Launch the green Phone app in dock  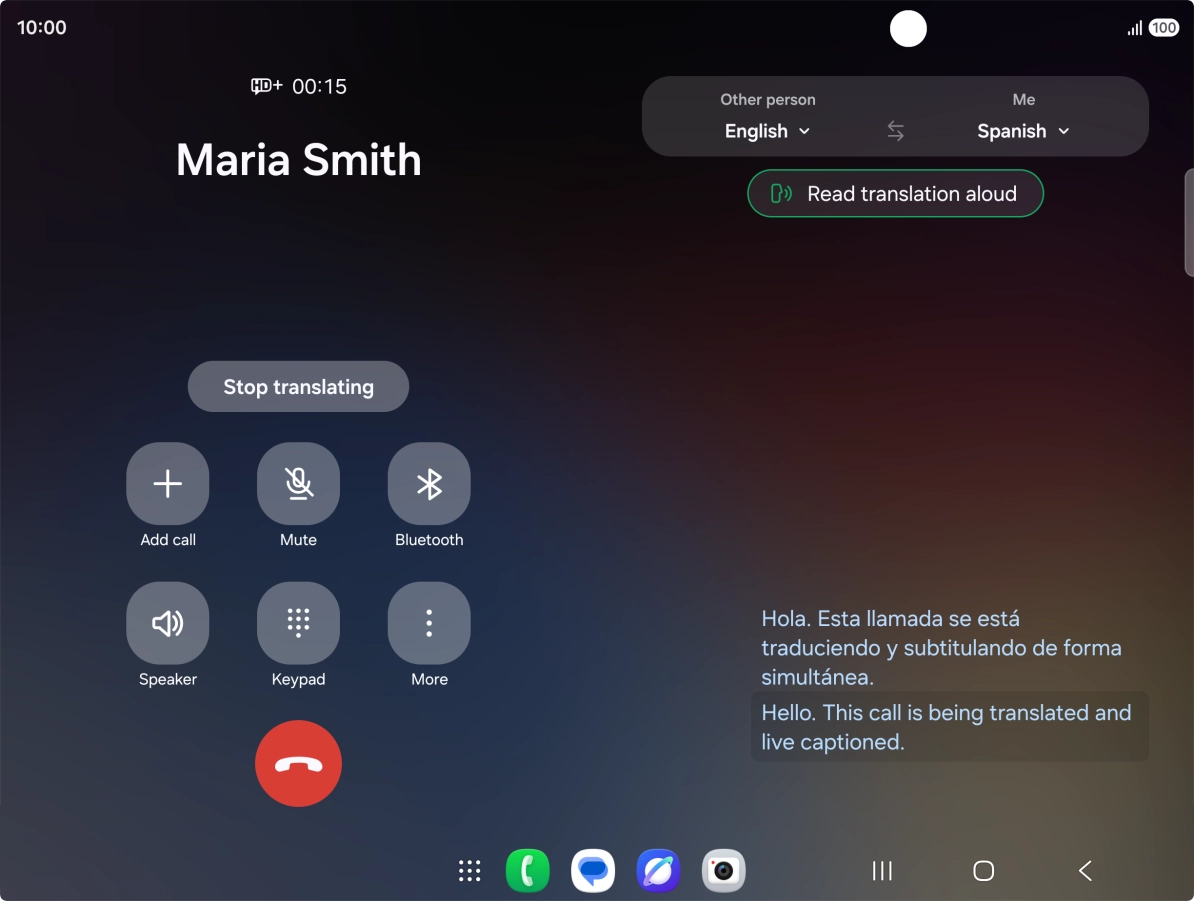pyautogui.click(x=528, y=871)
